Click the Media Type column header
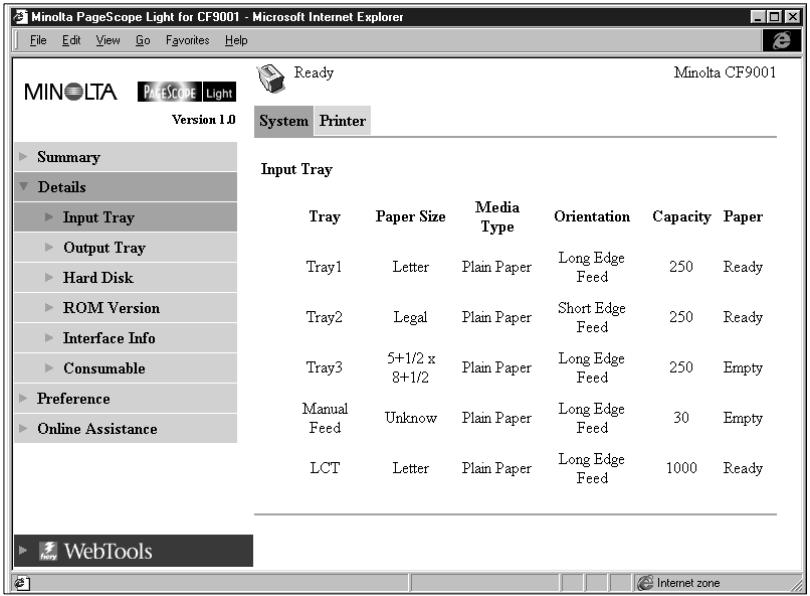The height and width of the screenshot is (596, 810). click(497, 216)
